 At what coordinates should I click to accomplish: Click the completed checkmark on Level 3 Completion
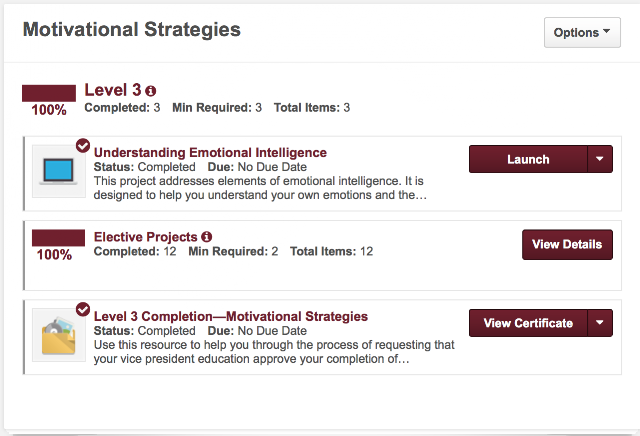coord(83,309)
